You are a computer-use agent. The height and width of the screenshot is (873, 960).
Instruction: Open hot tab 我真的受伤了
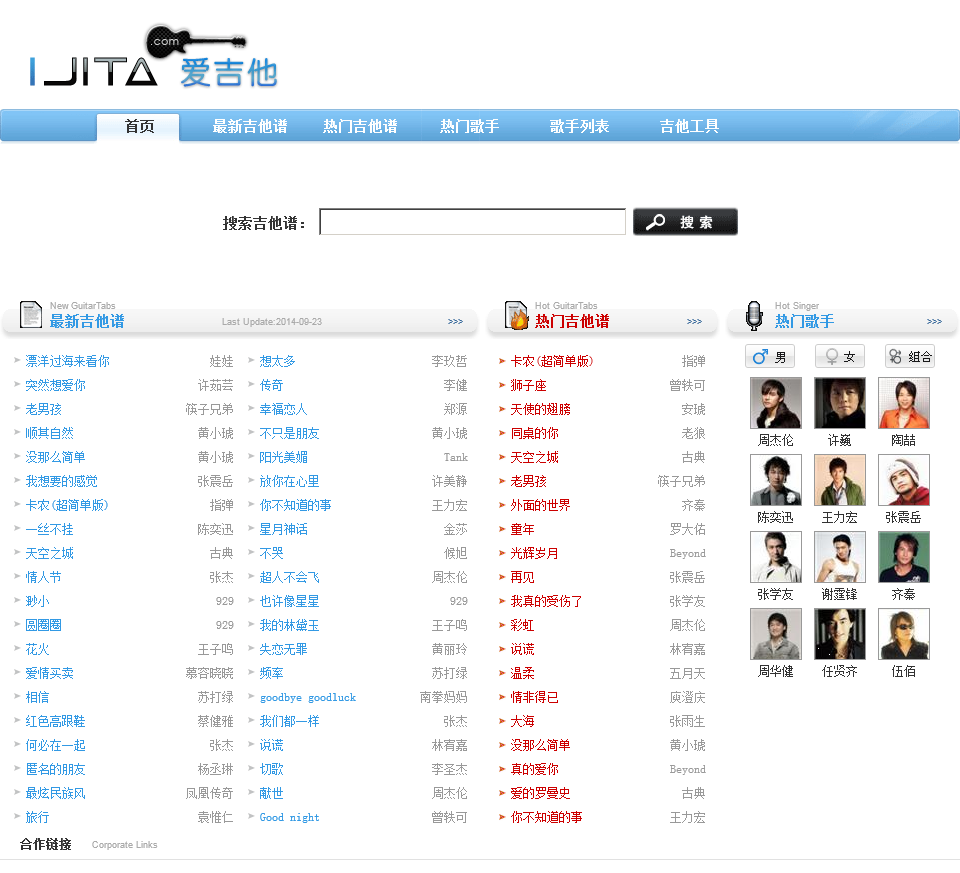(547, 601)
